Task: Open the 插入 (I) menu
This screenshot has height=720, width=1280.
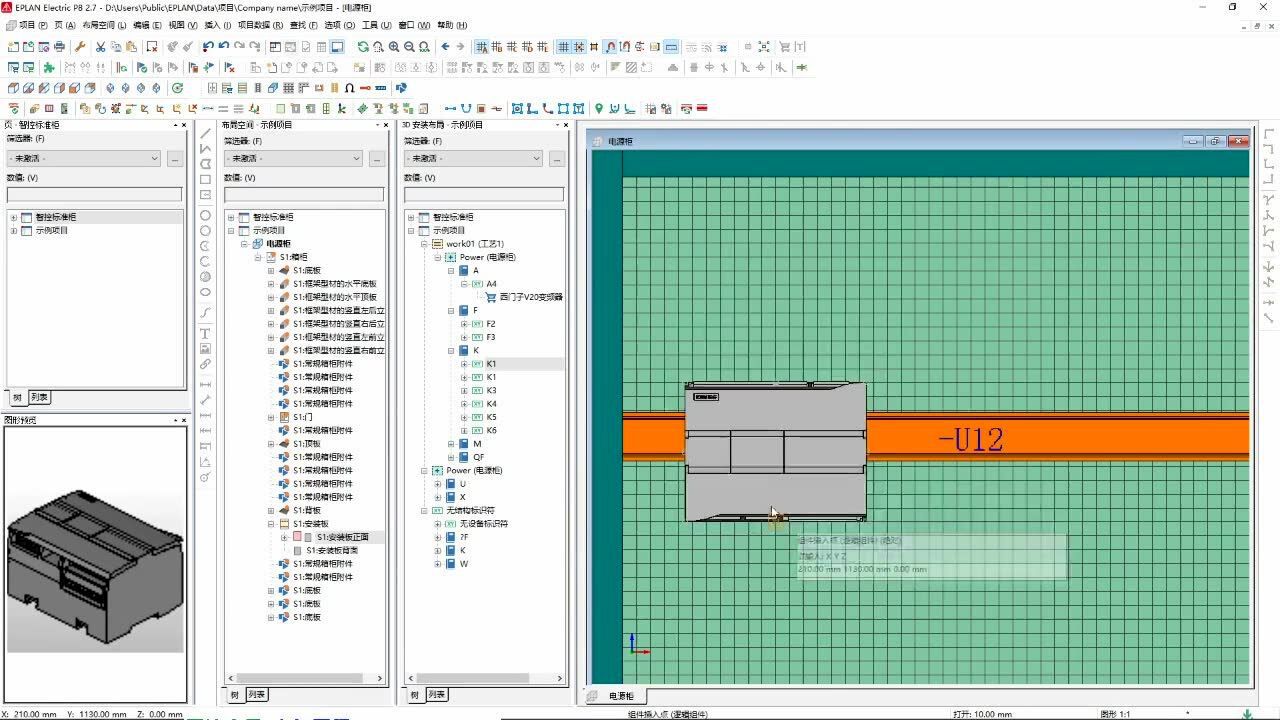Action: coord(217,25)
